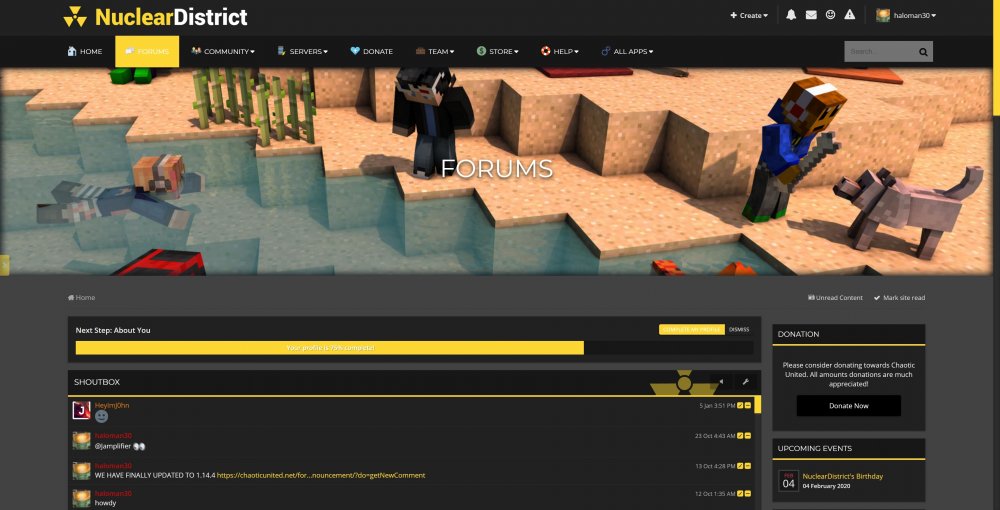Edit the 23 Oct 4:43 AM shout

tap(740, 436)
